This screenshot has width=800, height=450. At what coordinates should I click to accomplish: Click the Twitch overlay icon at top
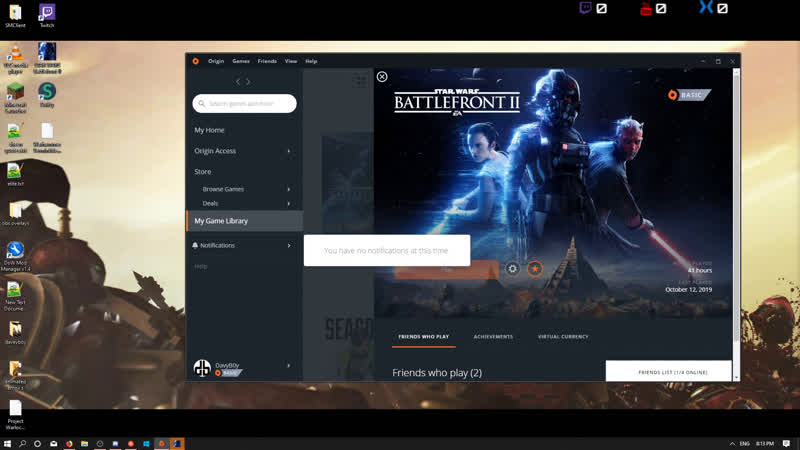point(585,8)
